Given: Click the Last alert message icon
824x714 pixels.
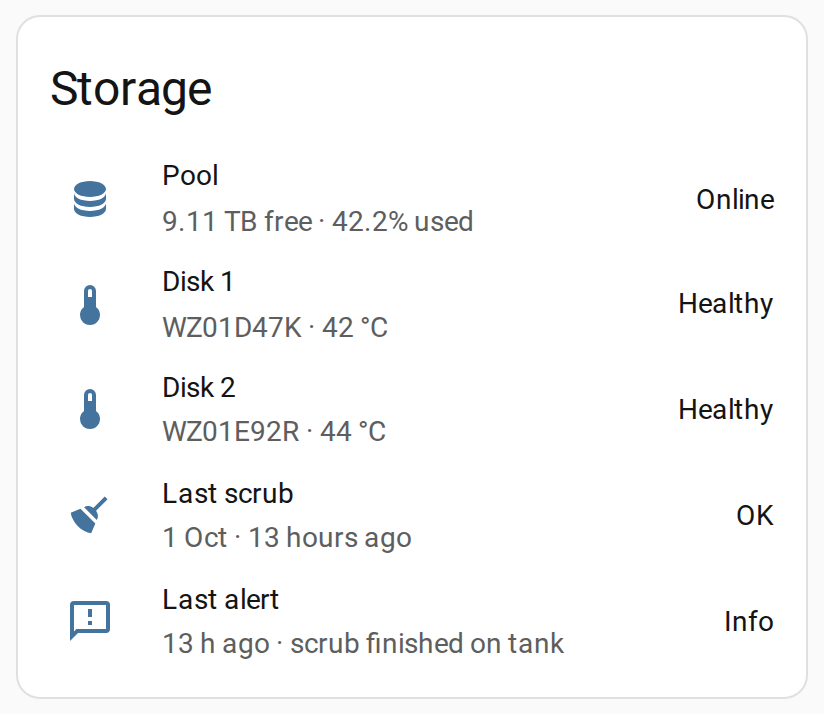Looking at the screenshot, I should [x=90, y=620].
